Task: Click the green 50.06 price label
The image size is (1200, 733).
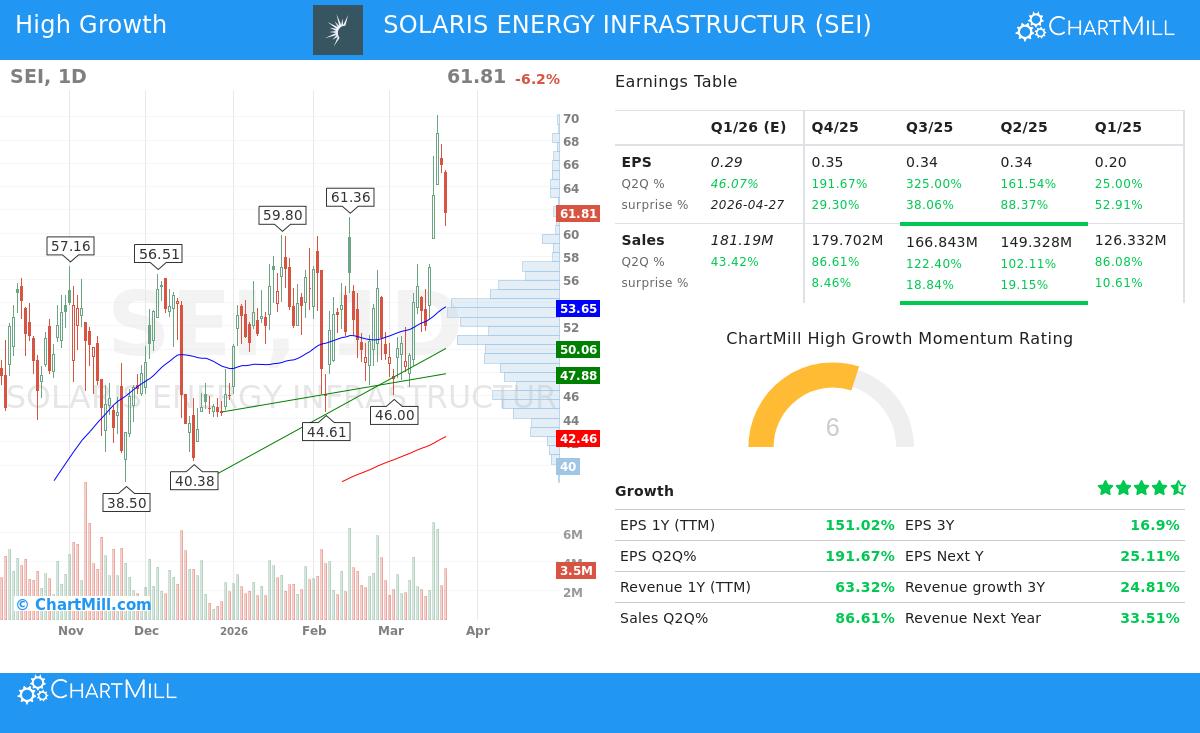Action: click(577, 350)
